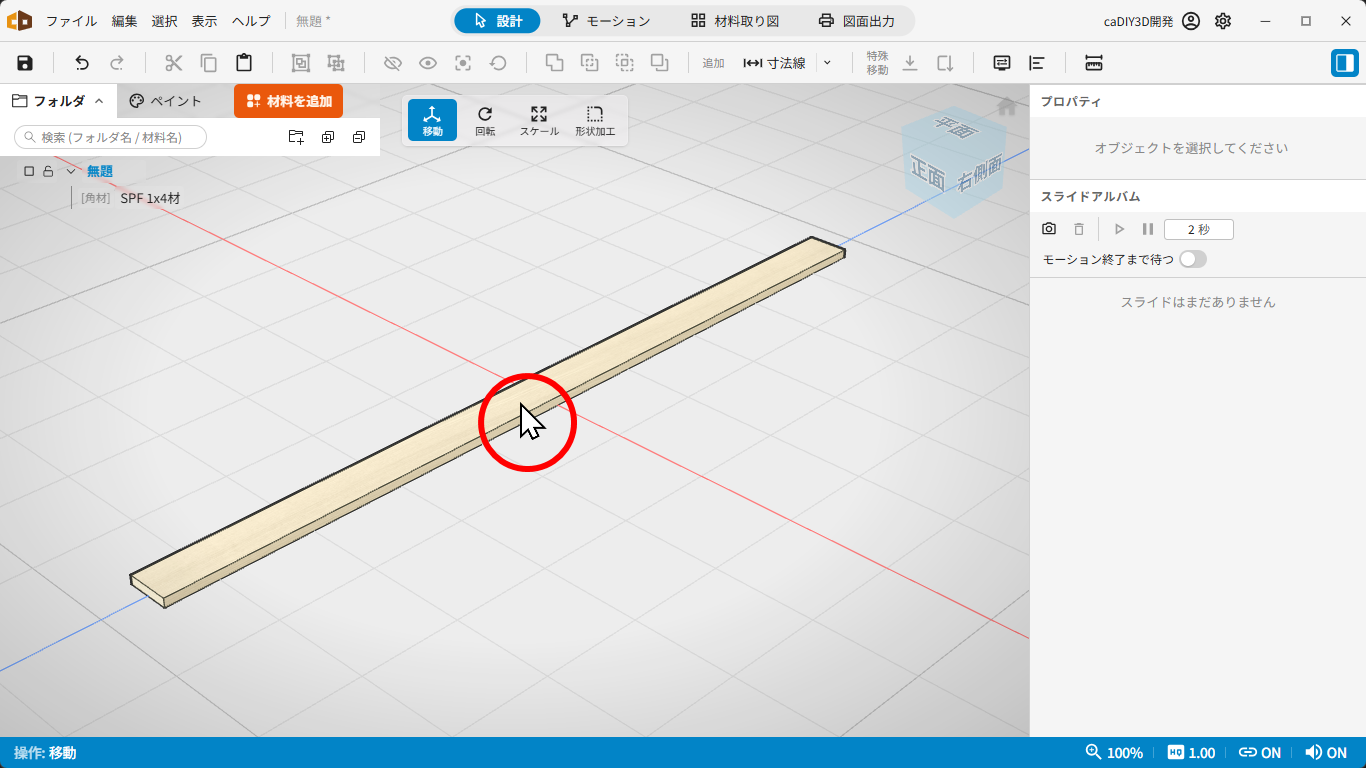The height and width of the screenshot is (768, 1366).
Task: Toggle the checkbox beside 無題 folder
Action: (29, 171)
